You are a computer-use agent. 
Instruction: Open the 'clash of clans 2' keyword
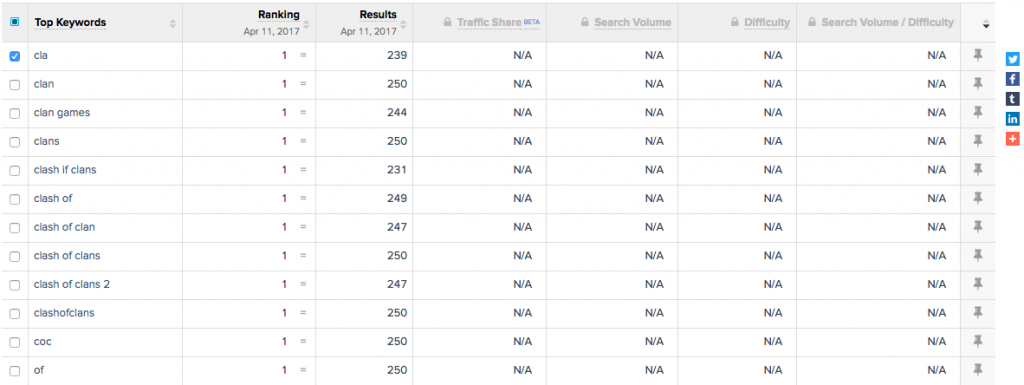[72, 285]
